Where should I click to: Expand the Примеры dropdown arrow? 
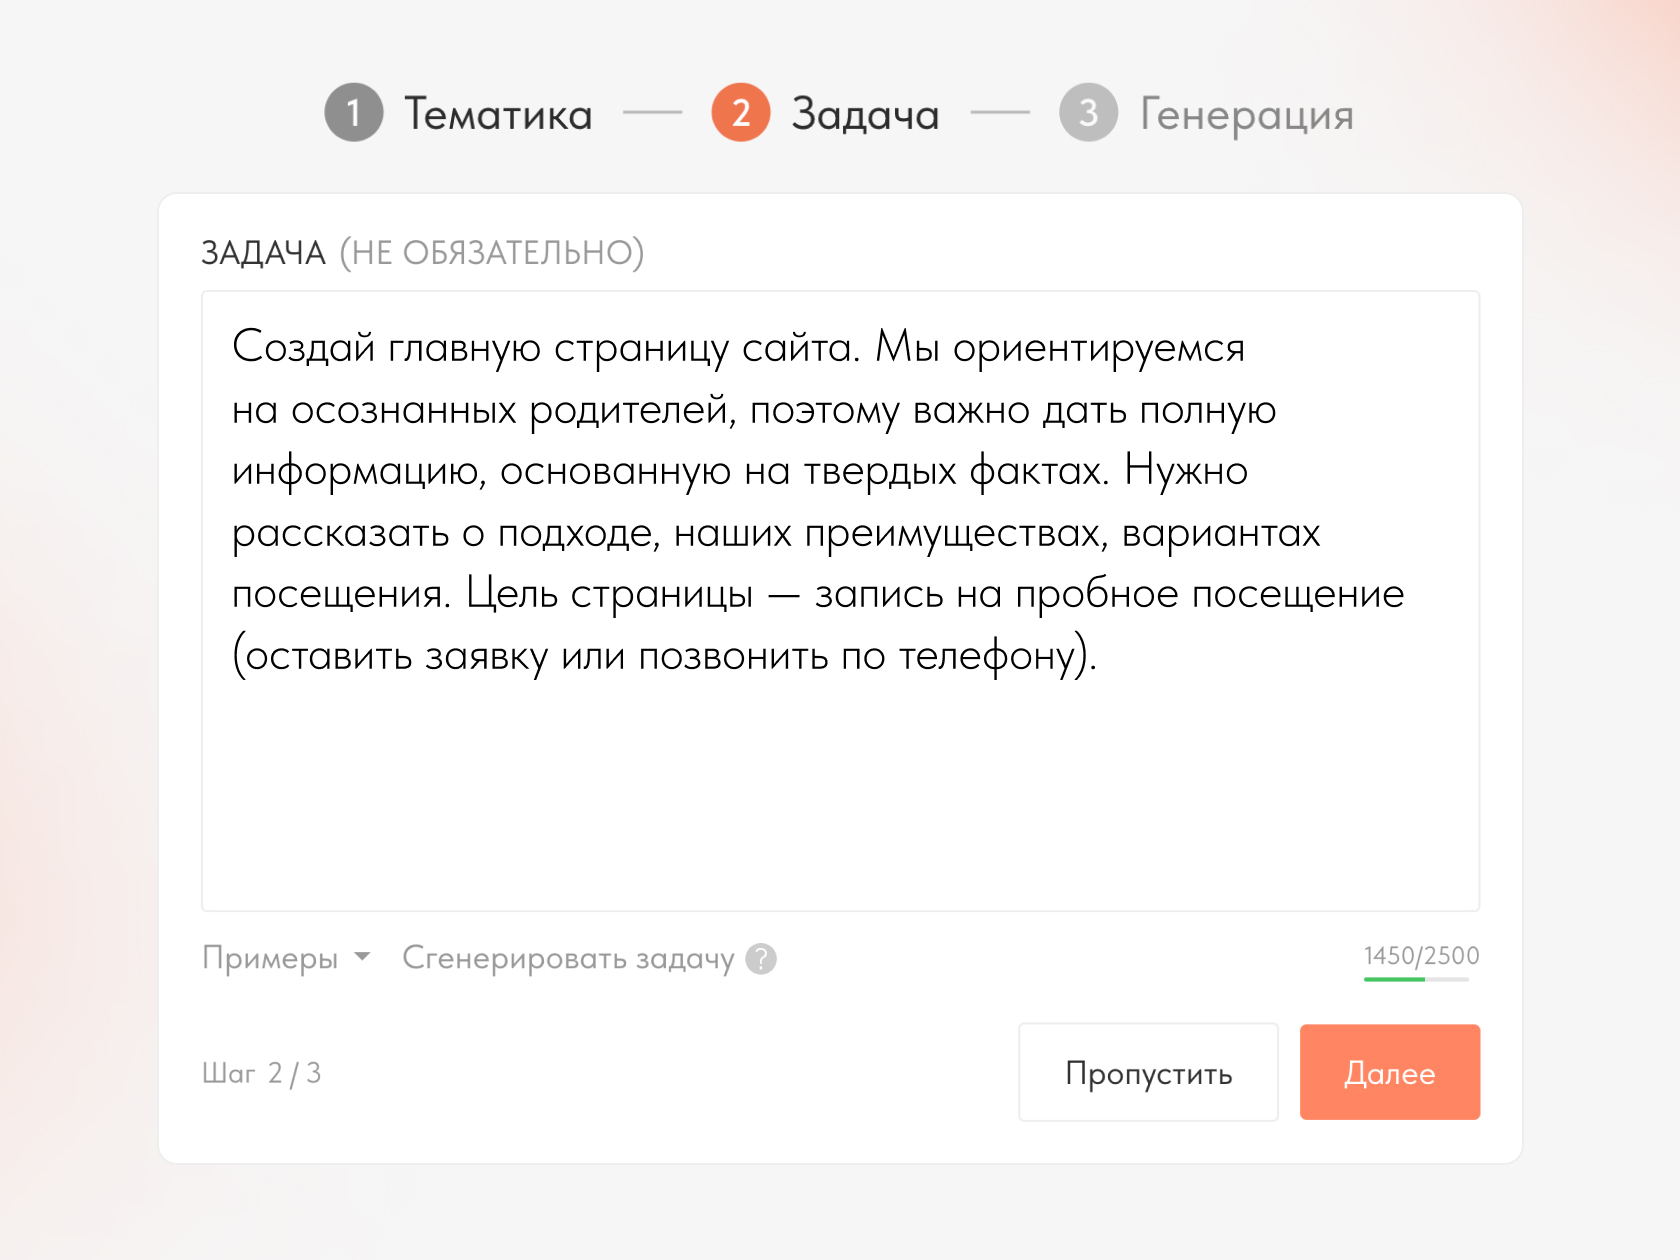[363, 957]
